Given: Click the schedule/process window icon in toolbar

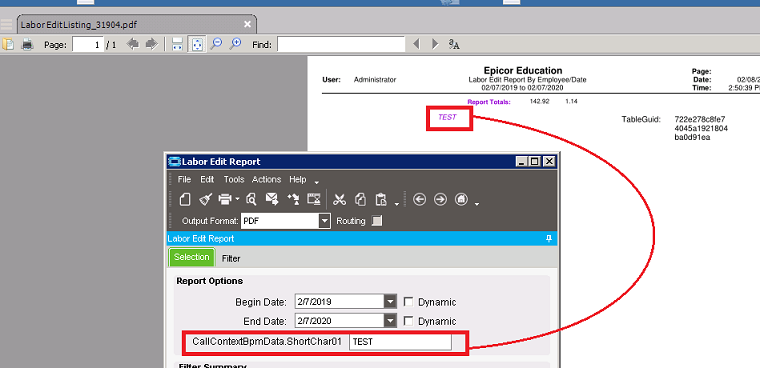Looking at the screenshot, I should tap(314, 199).
